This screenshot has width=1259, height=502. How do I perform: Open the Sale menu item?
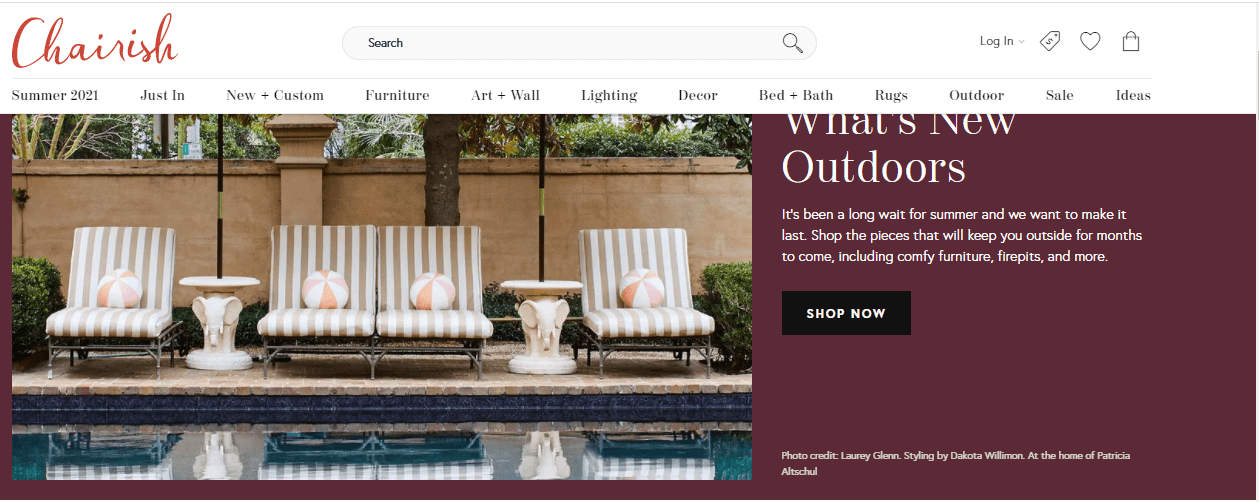(1060, 95)
